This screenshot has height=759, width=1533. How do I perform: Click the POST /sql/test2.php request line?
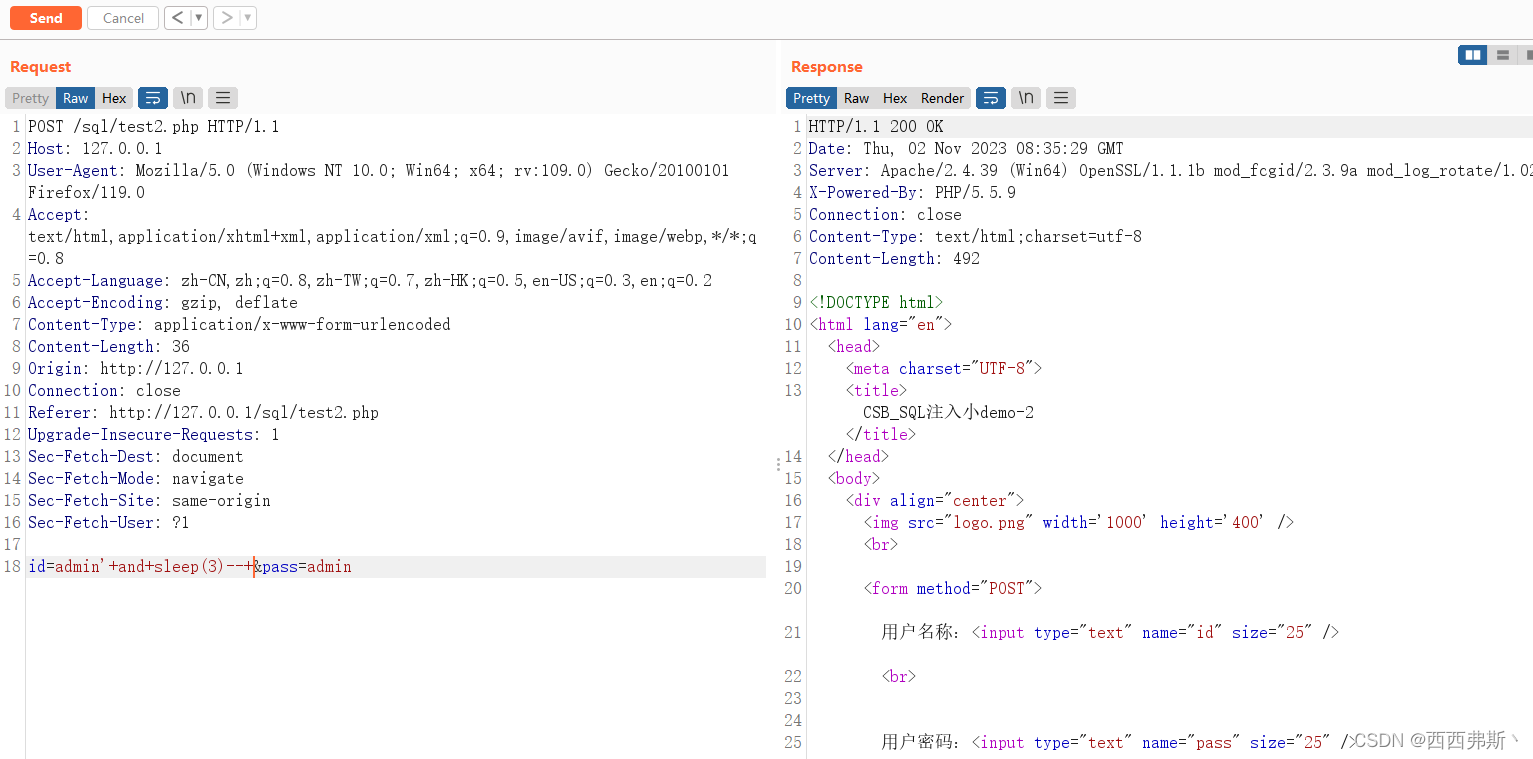tap(153, 127)
